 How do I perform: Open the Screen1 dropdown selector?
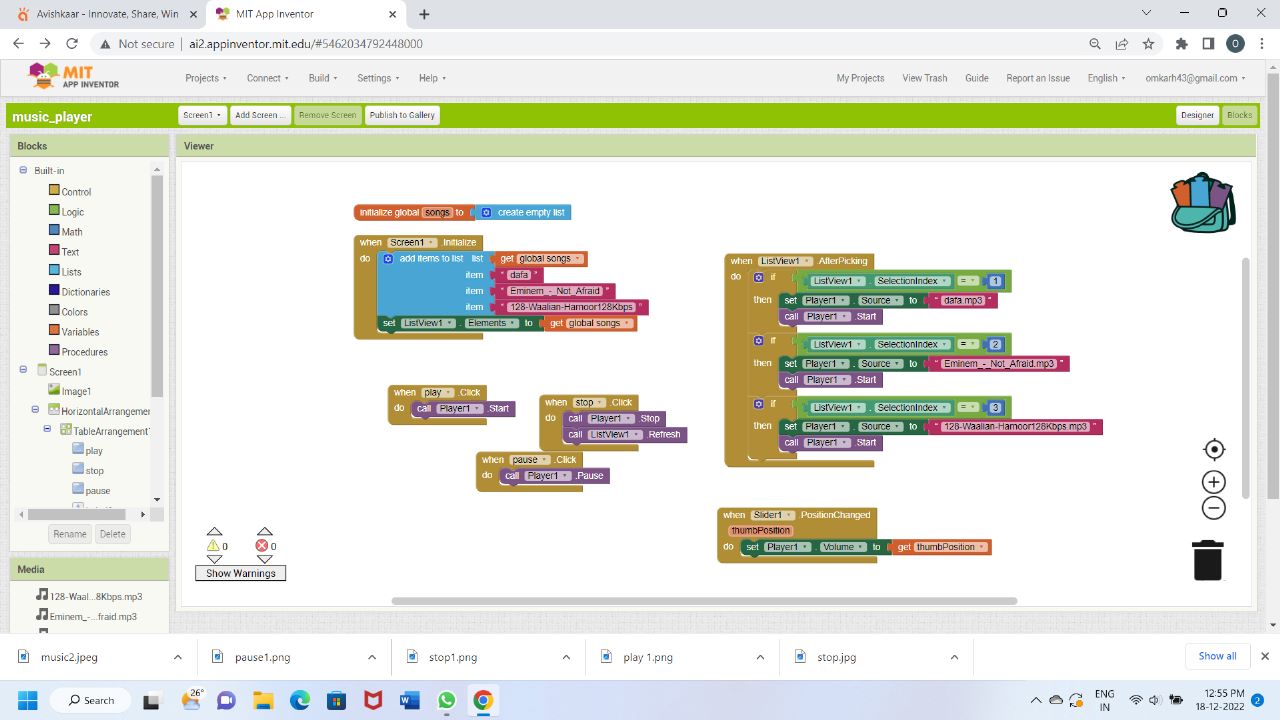pos(202,115)
